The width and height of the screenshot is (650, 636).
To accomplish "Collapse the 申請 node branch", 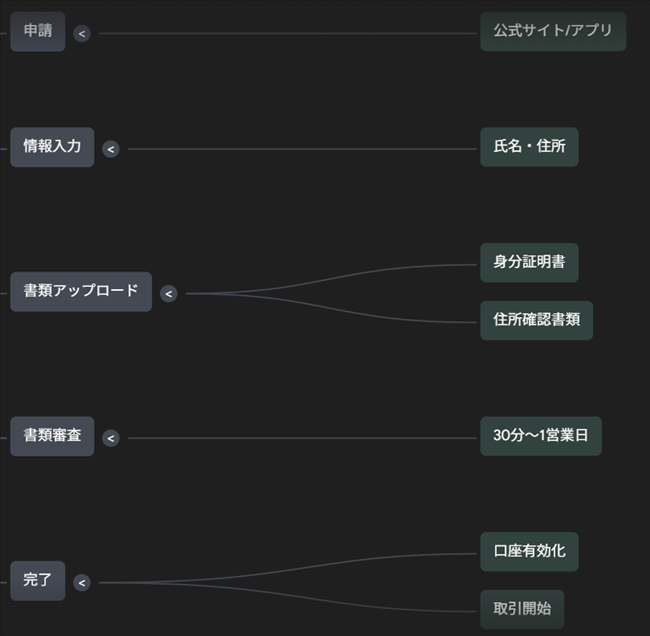I will click(x=82, y=33).
